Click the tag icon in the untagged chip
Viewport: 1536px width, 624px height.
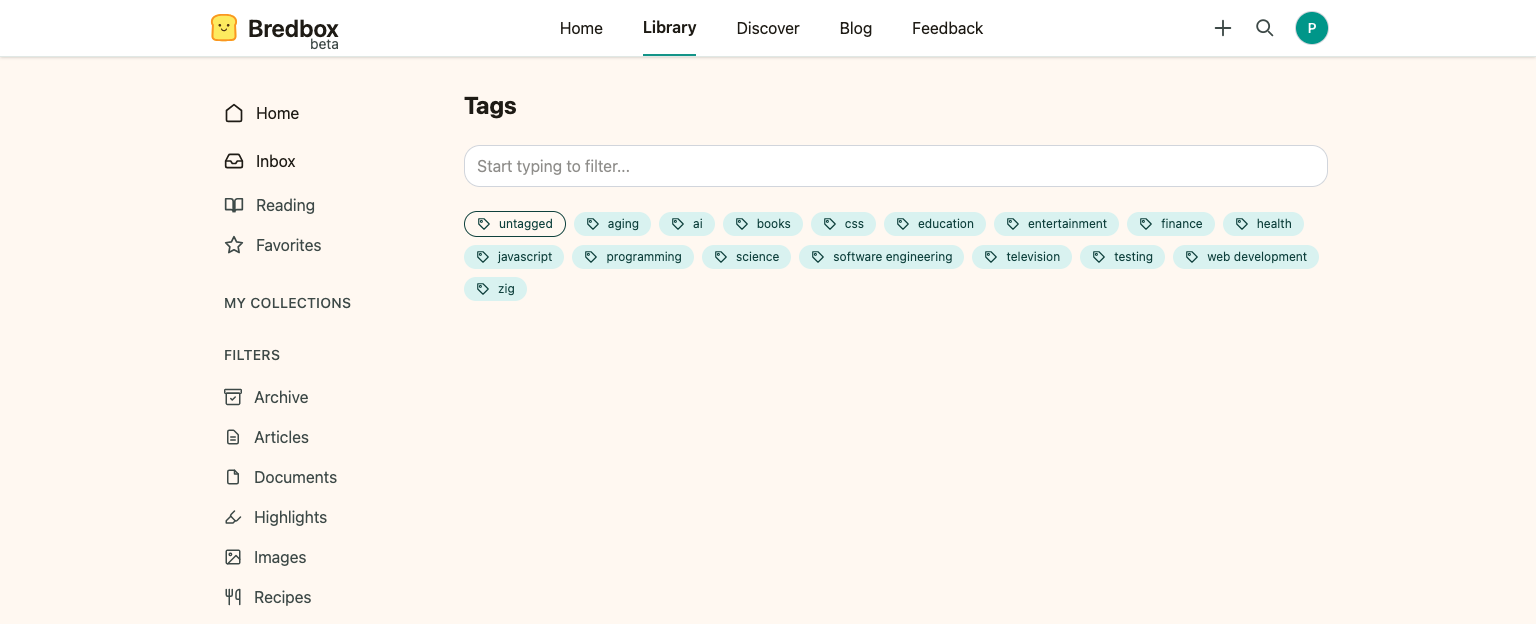pos(484,224)
